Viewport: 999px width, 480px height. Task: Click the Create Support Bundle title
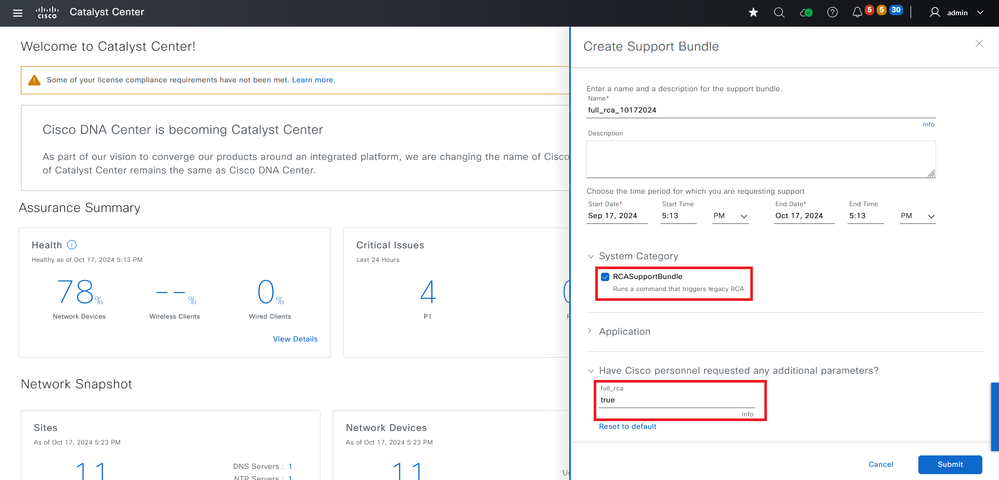click(x=651, y=47)
